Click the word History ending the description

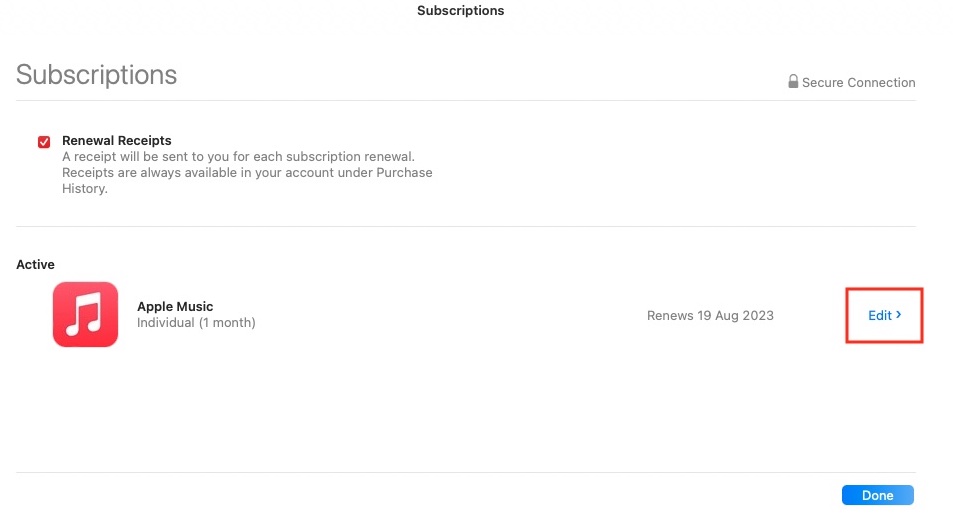coord(83,189)
